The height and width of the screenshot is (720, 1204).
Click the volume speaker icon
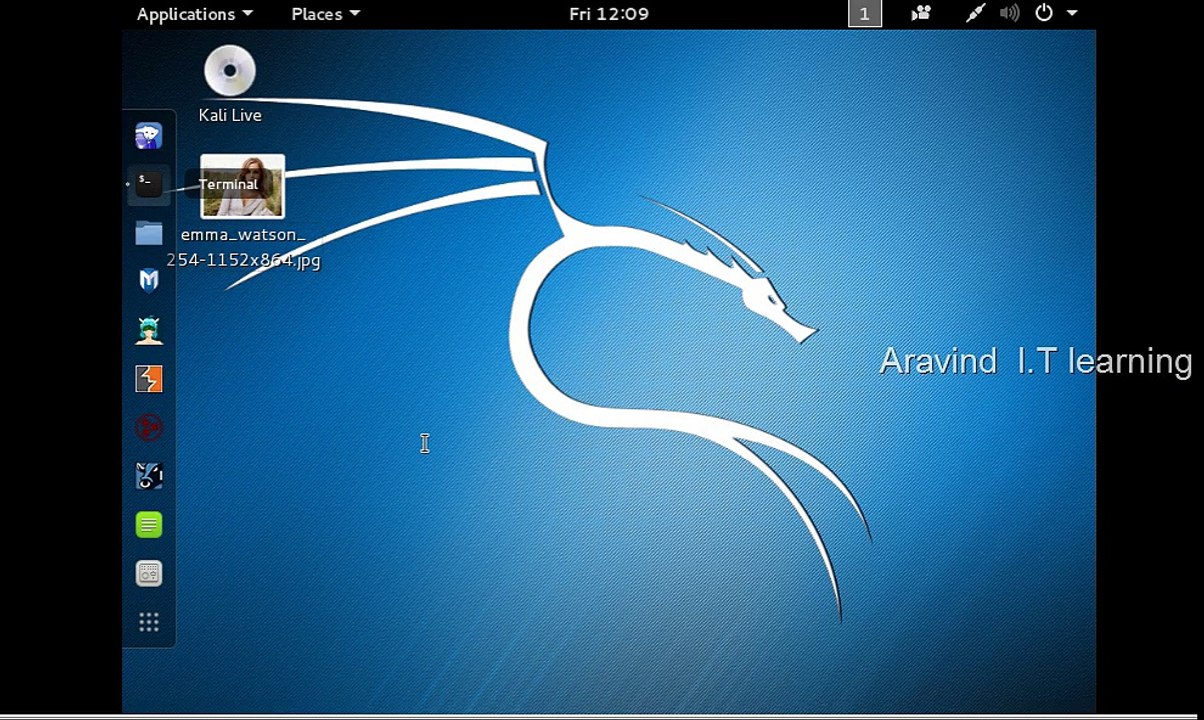point(1010,13)
